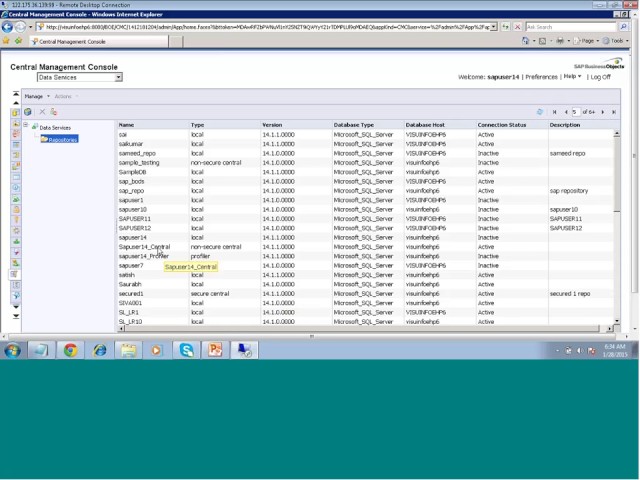Collapse the Data Services tree node
The image size is (640, 480).
(26, 125)
